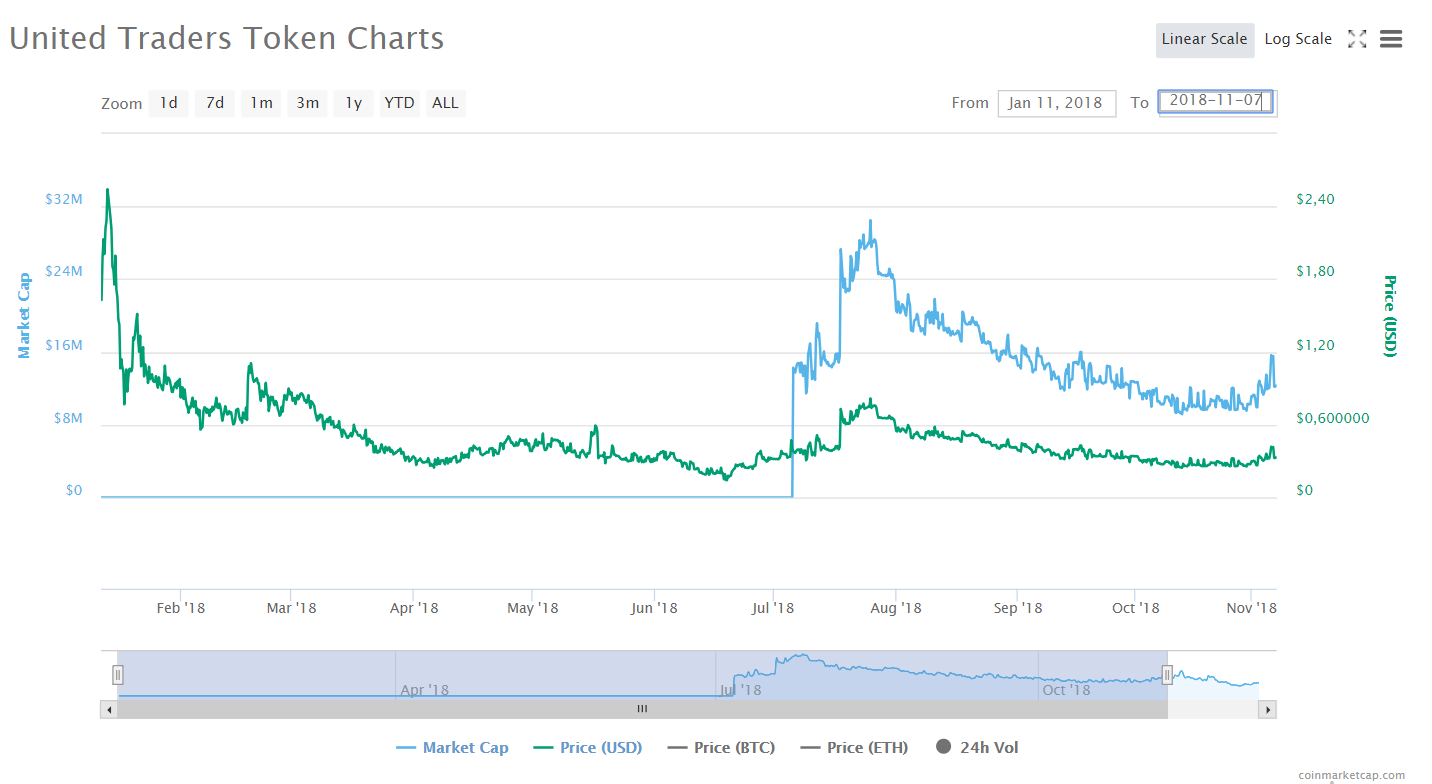Toggle fullscreen chart view
Viewport: 1432px width, 784px height.
pos(1357,39)
